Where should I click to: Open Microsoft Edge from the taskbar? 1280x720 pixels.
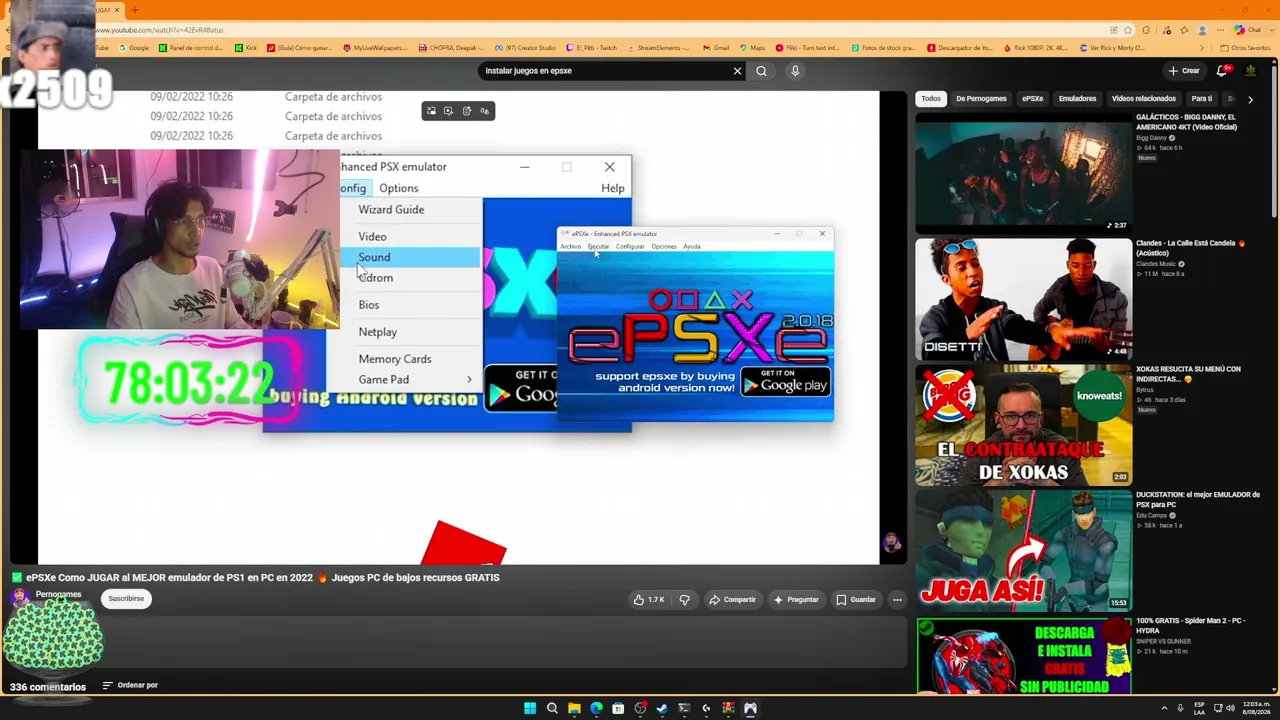tap(596, 709)
